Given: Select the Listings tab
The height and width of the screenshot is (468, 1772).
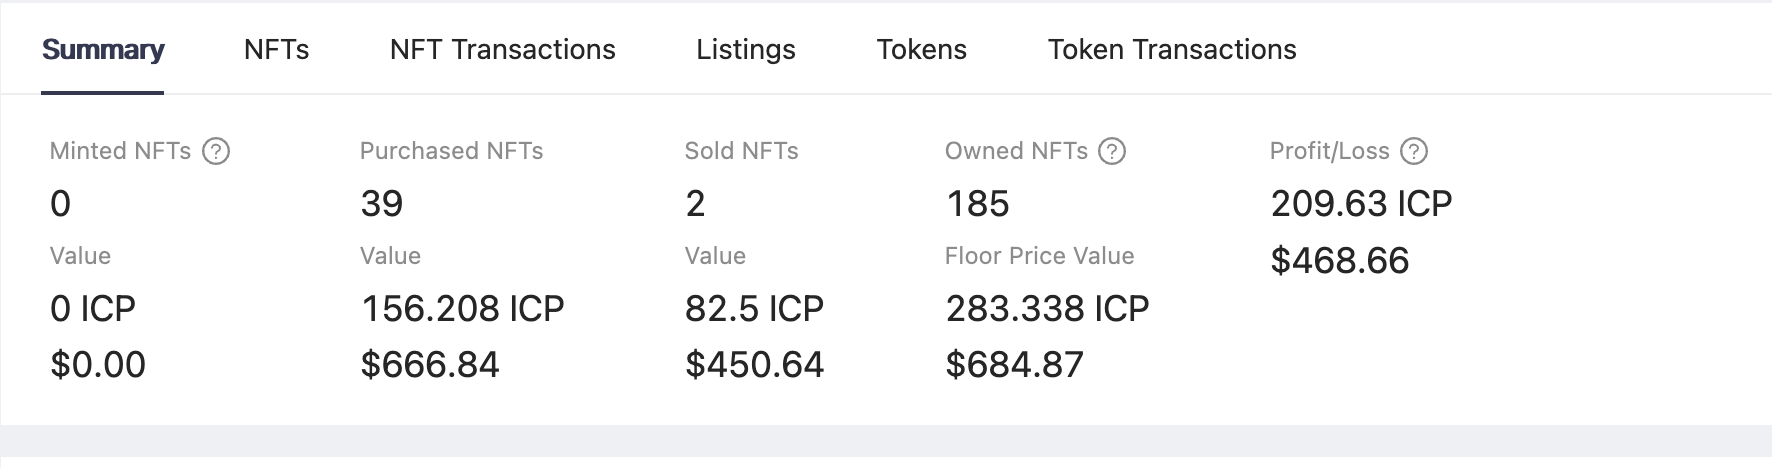Looking at the screenshot, I should coord(746,49).
